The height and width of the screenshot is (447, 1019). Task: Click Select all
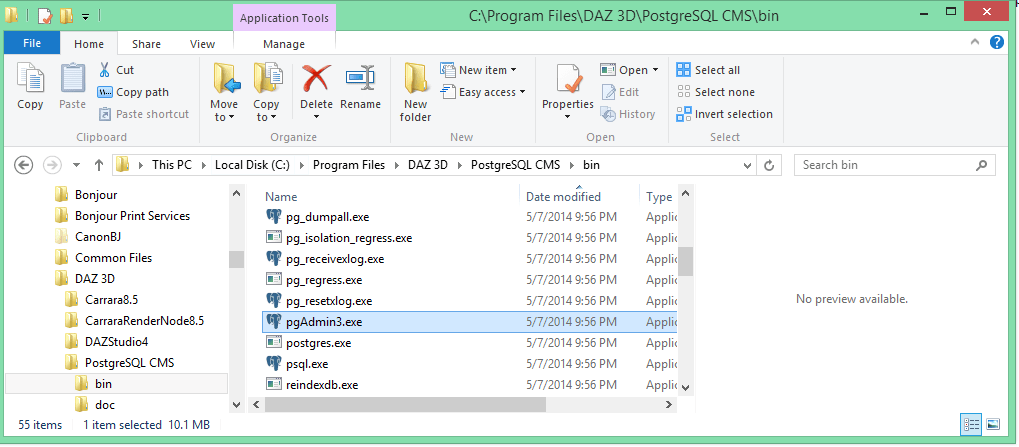[708, 70]
